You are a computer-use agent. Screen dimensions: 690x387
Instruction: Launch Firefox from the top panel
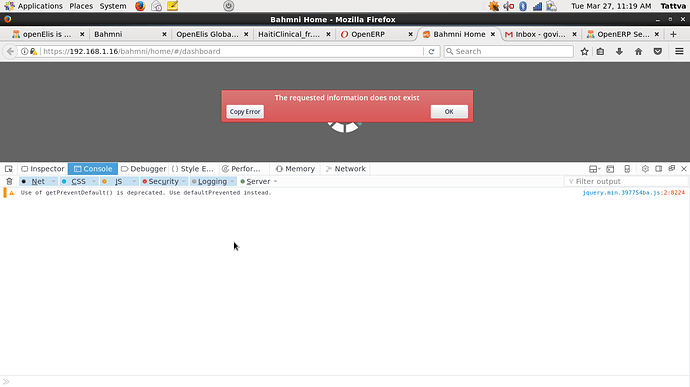point(140,6)
